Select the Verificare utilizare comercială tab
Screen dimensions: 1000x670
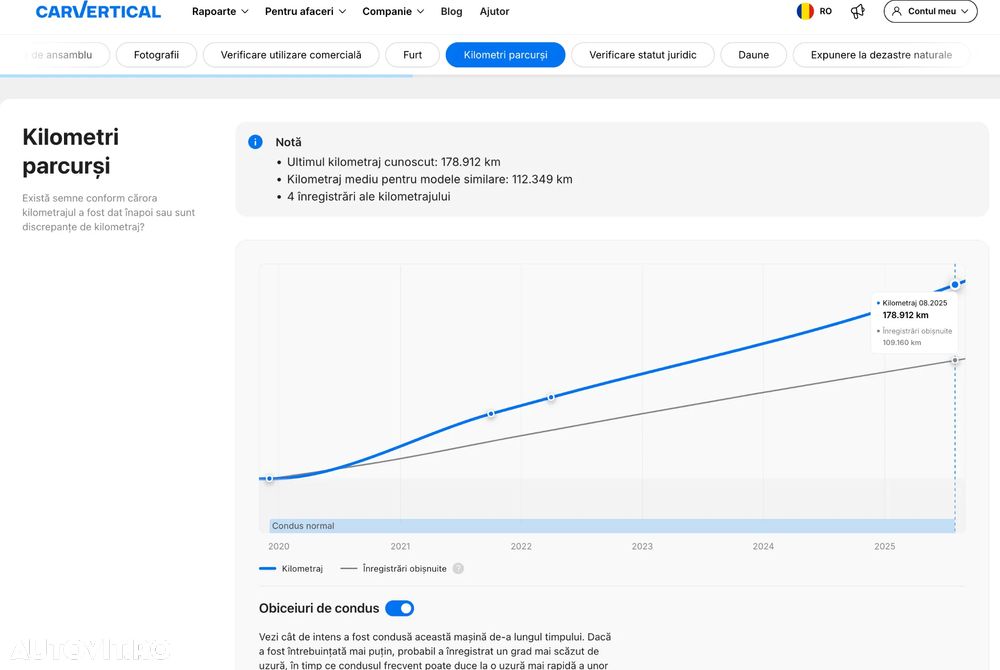coord(291,55)
